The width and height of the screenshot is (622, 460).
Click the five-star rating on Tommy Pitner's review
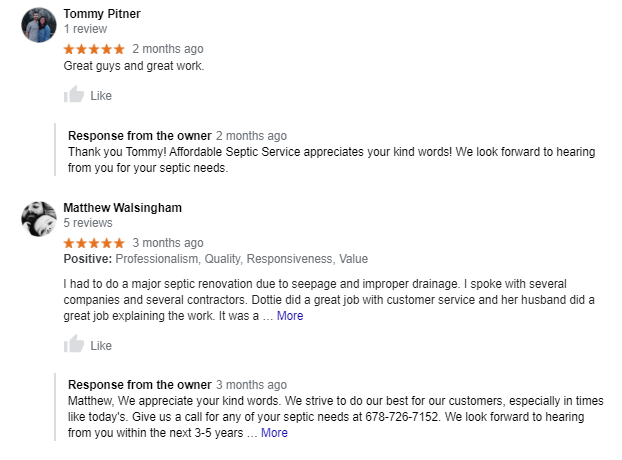coord(94,48)
